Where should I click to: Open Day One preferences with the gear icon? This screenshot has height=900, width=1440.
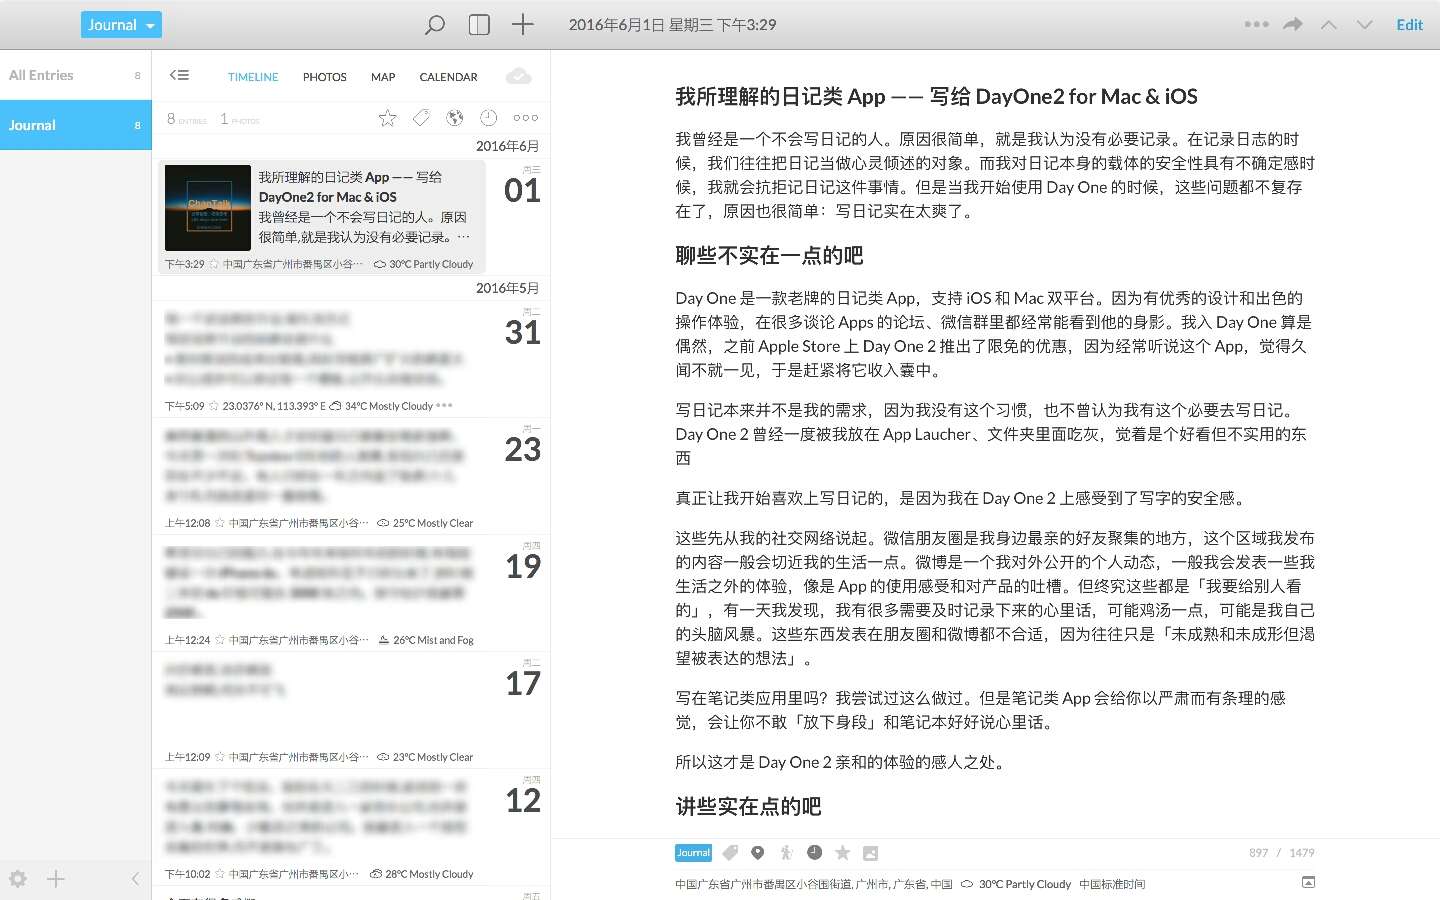(x=18, y=878)
